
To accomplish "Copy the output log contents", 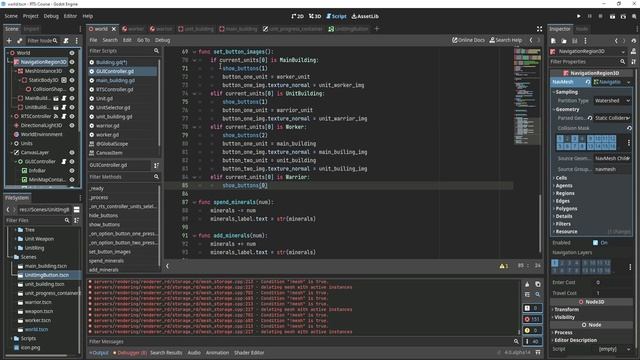I will click(538, 284).
